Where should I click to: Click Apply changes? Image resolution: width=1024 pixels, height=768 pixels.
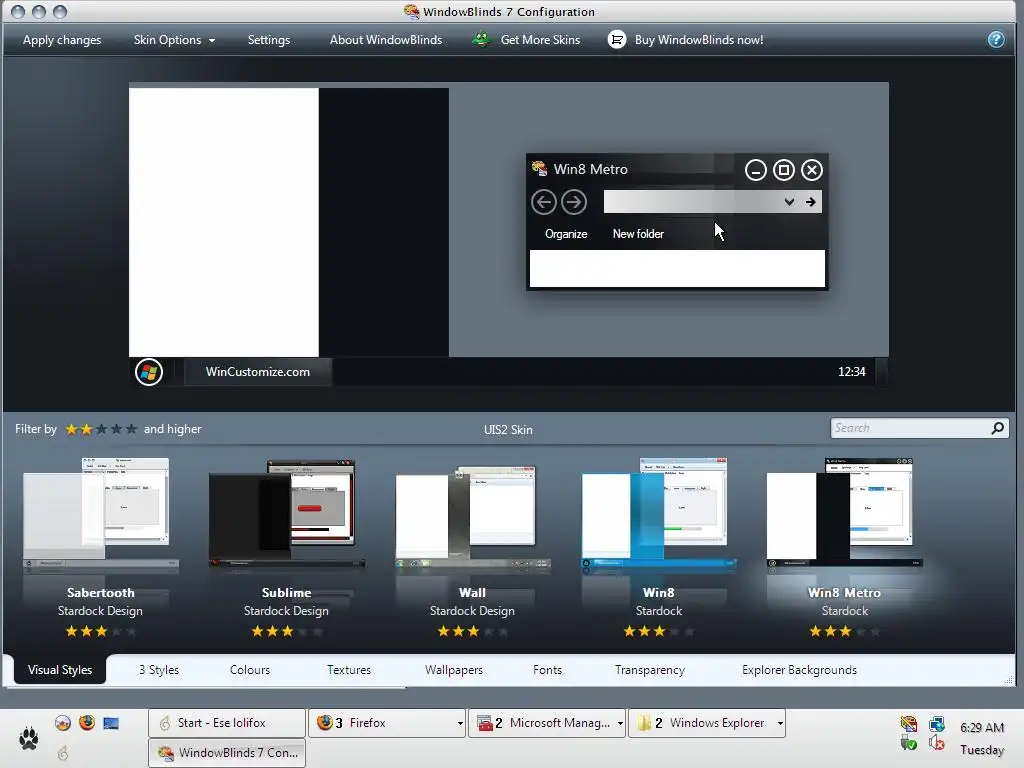tap(62, 40)
